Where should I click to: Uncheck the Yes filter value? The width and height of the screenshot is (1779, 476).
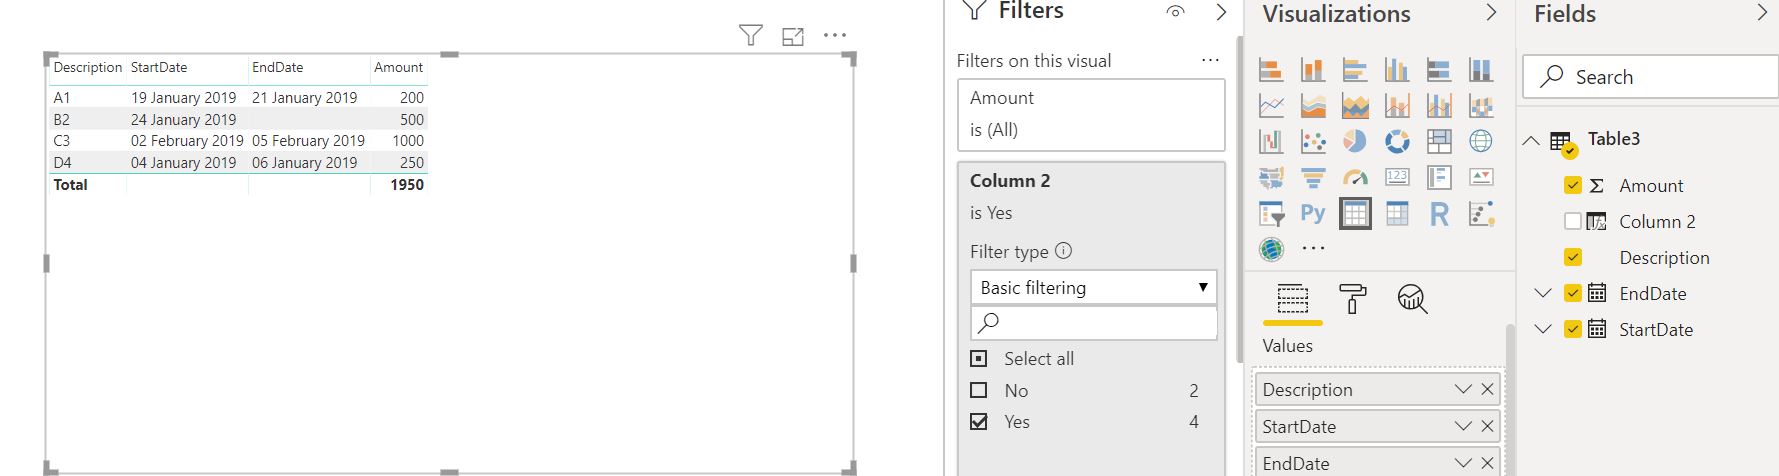pyautogui.click(x=979, y=422)
